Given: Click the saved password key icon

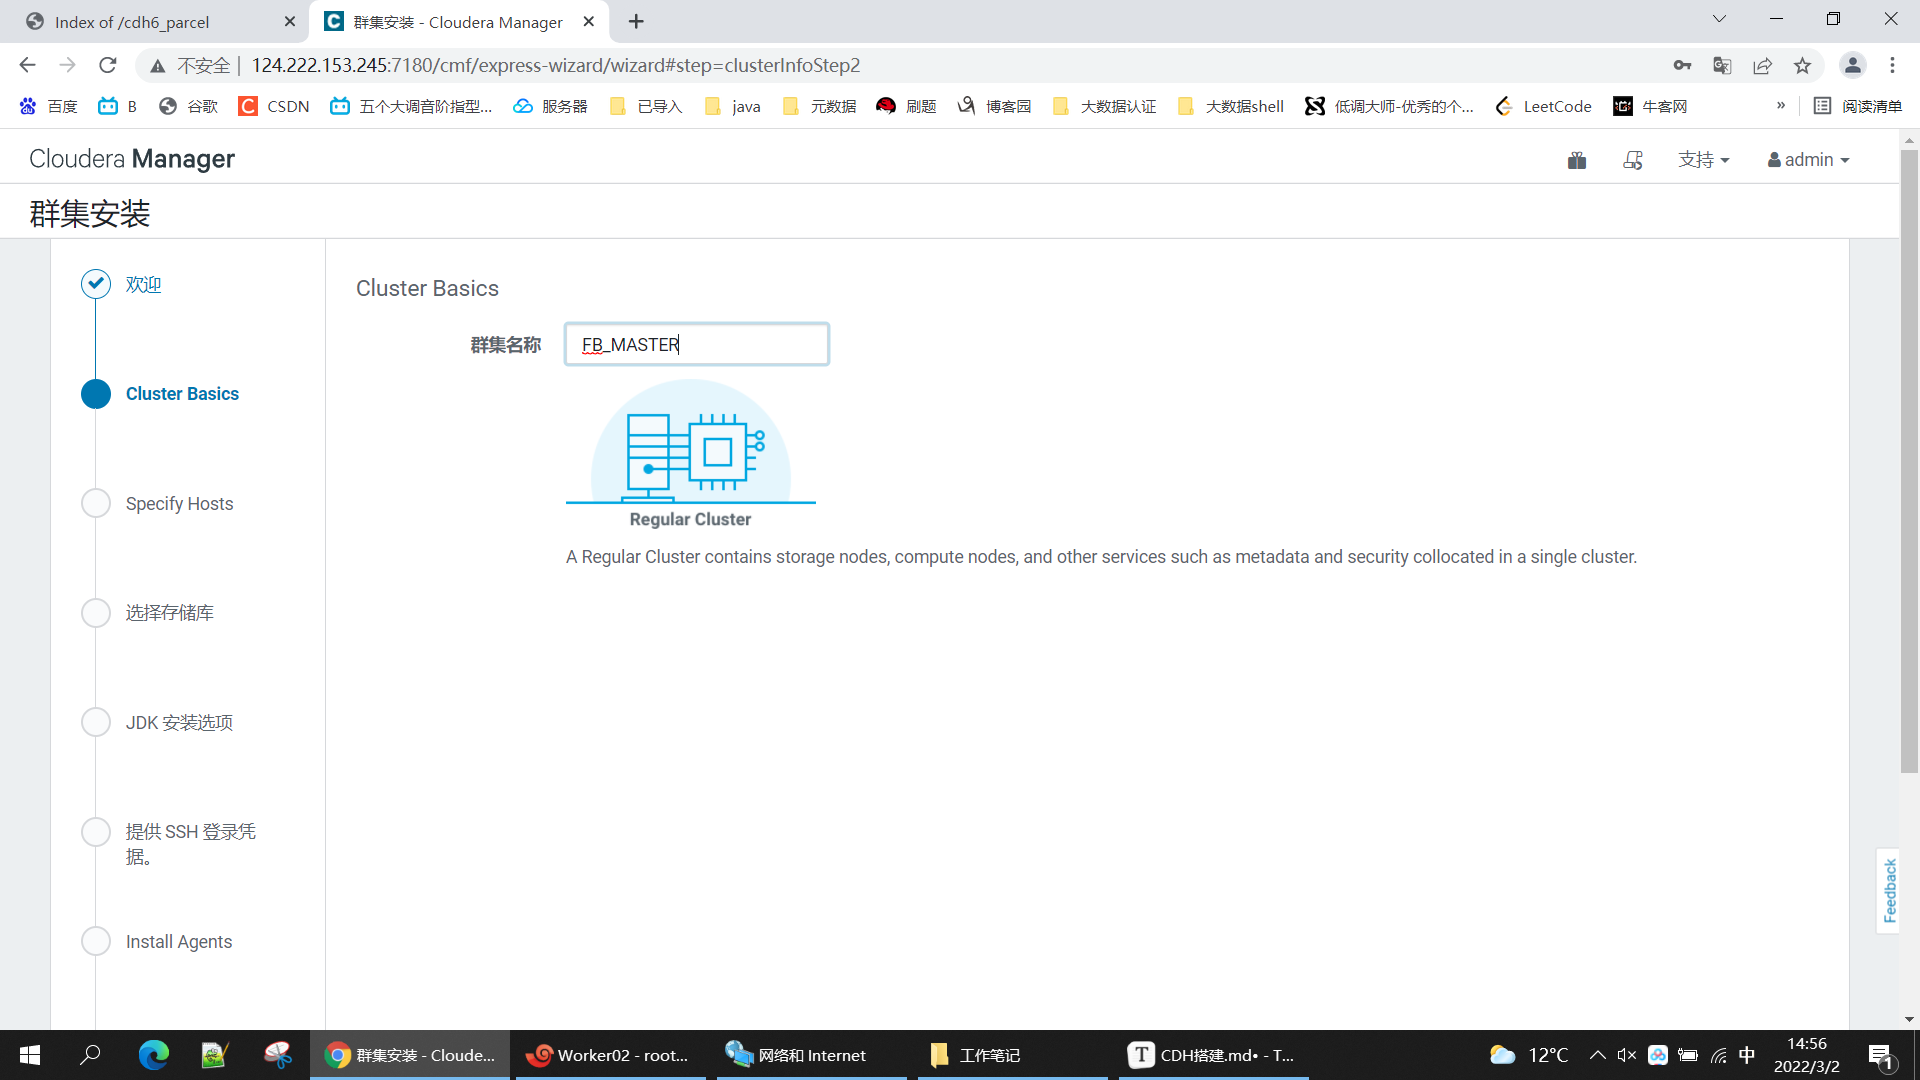Looking at the screenshot, I should (1682, 65).
